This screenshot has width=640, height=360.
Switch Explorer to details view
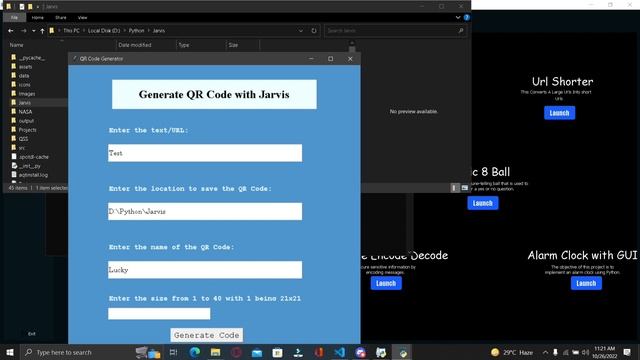click(454, 188)
